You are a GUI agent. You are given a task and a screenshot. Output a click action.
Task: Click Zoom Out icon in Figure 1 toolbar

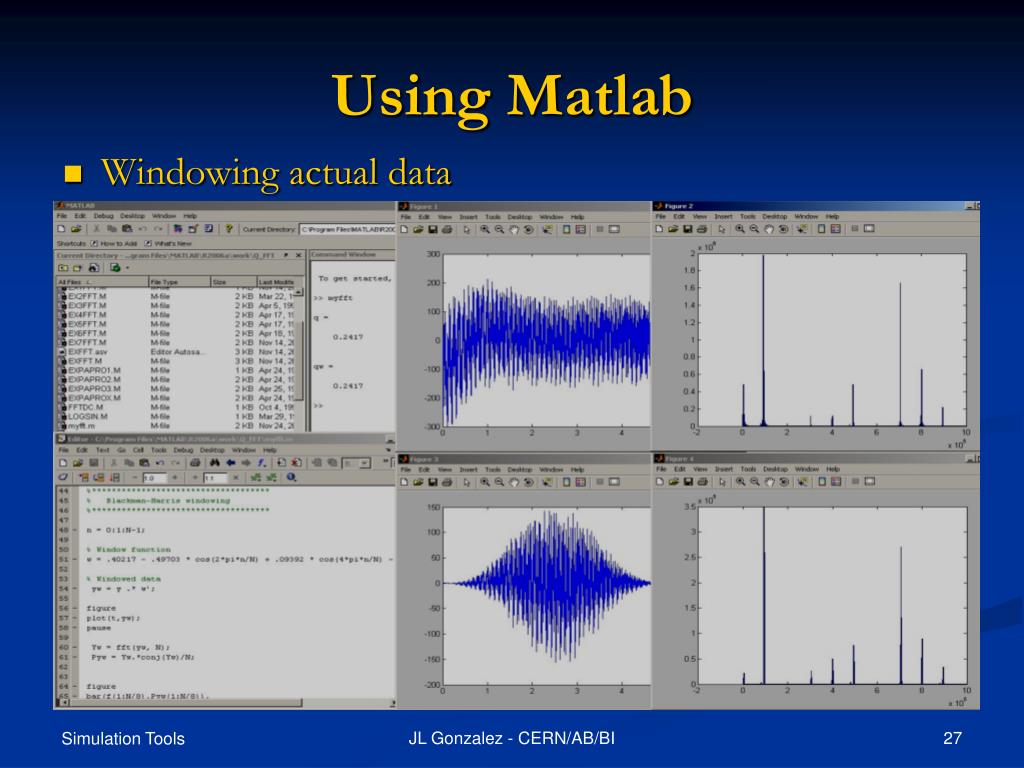click(x=499, y=229)
